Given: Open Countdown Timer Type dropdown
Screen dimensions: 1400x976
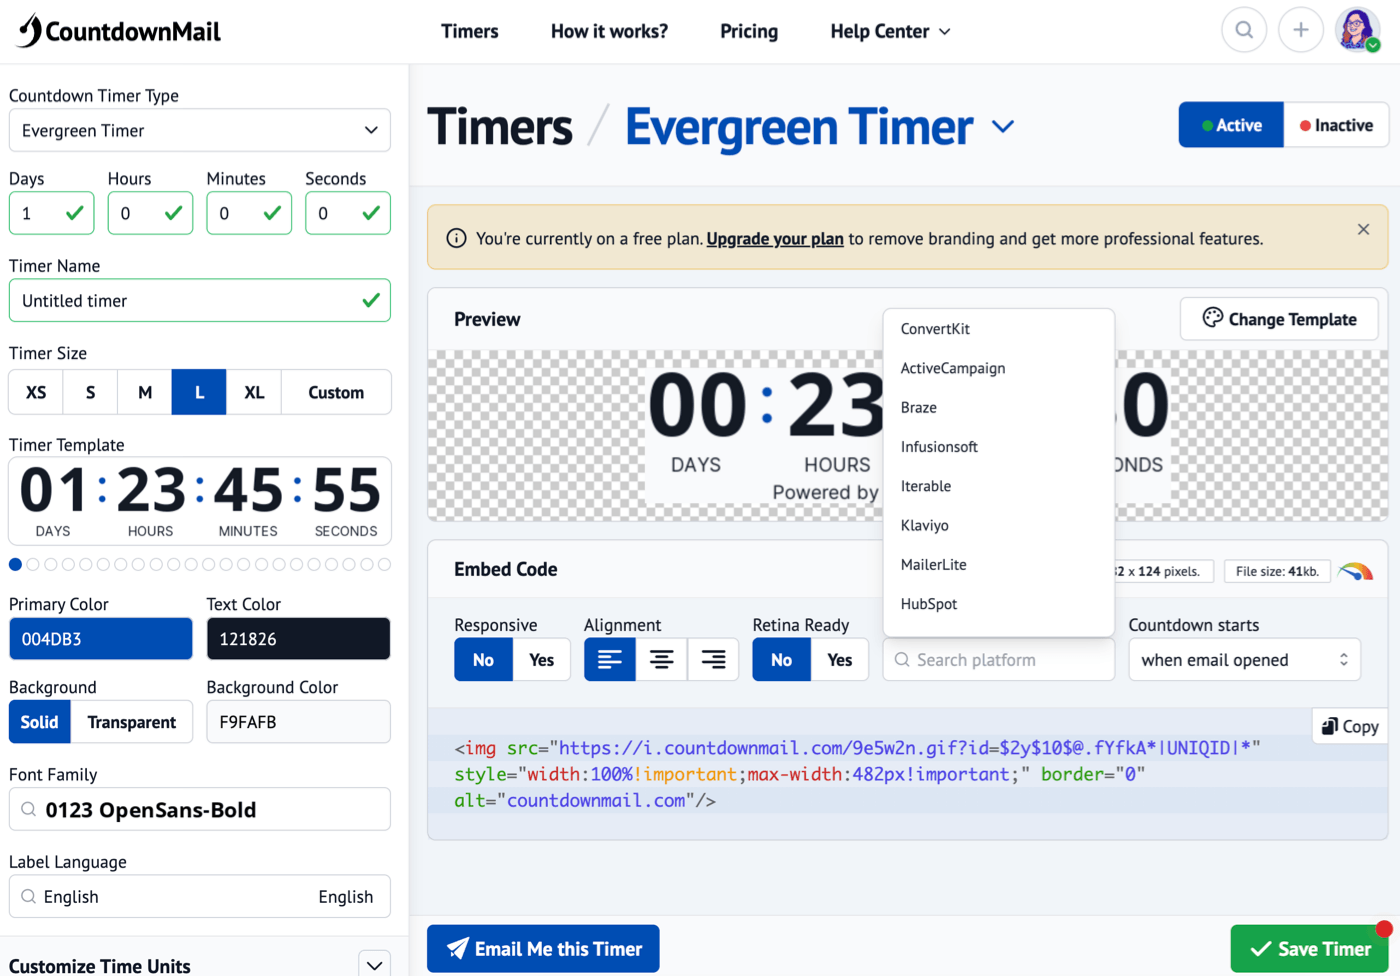Looking at the screenshot, I should [x=200, y=130].
